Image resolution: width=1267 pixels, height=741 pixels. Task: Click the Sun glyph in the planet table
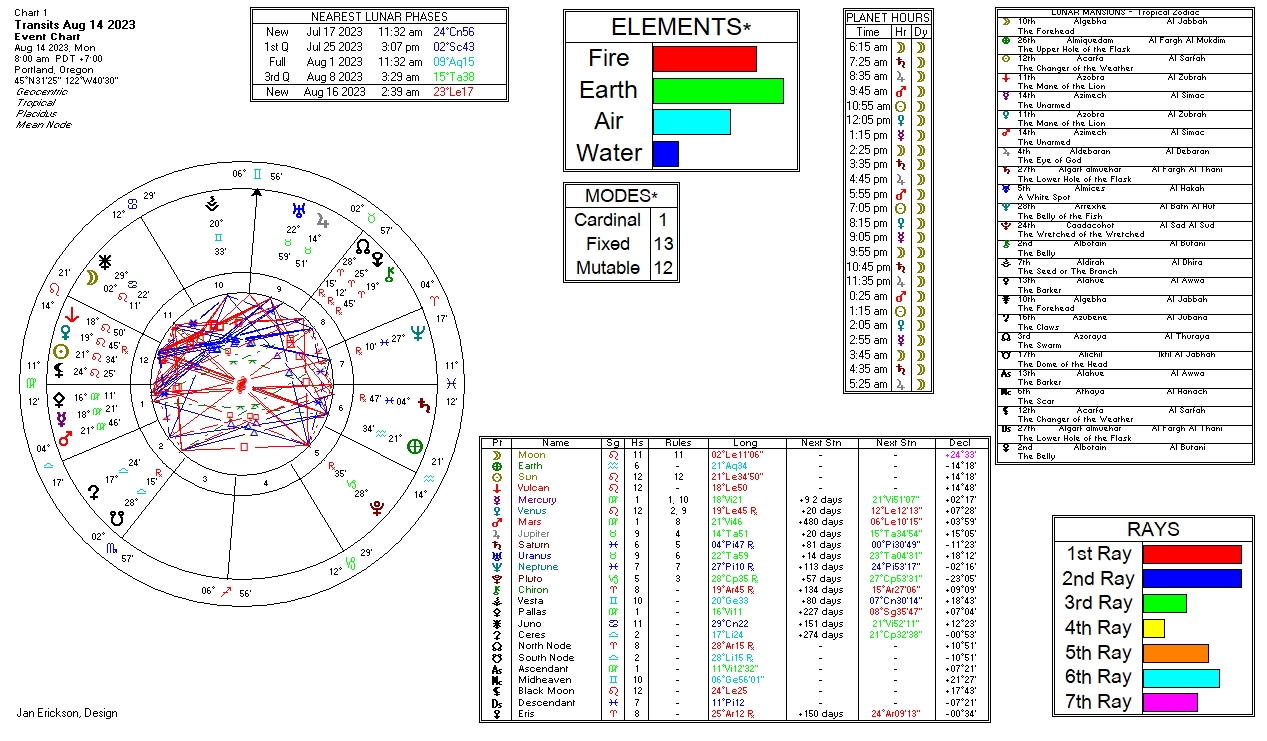496,477
